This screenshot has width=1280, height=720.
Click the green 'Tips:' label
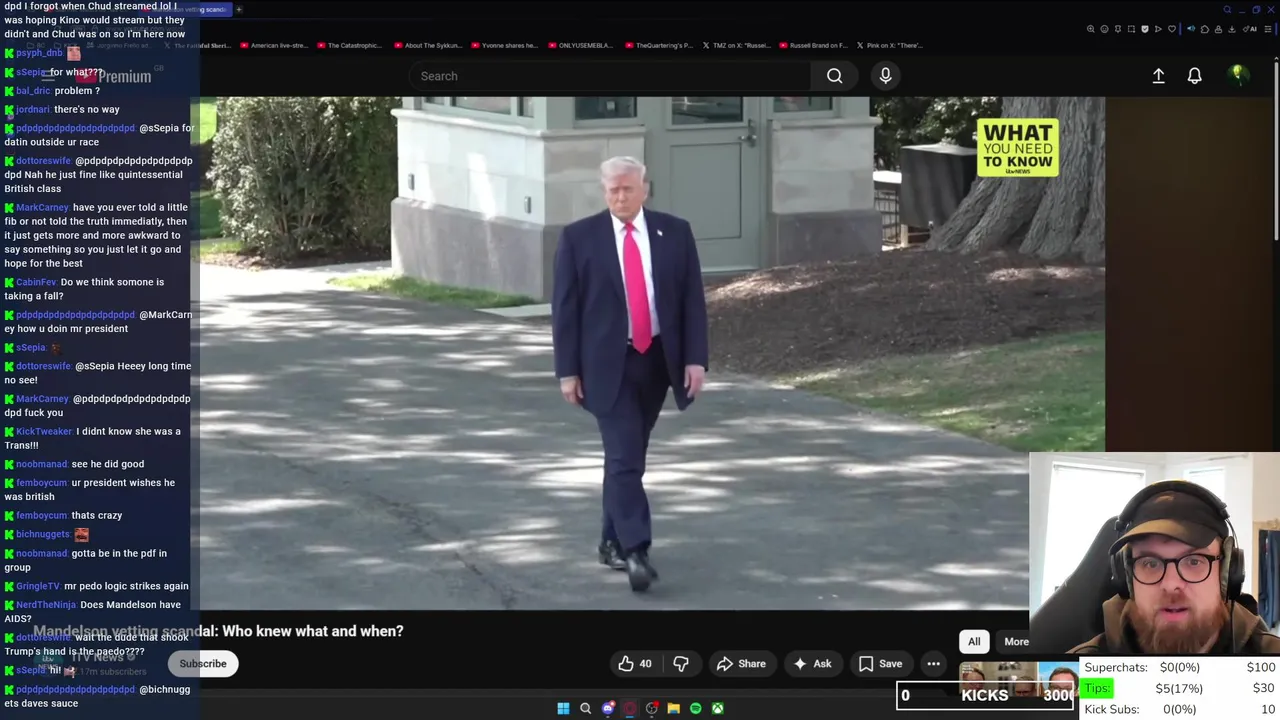[1098, 688]
